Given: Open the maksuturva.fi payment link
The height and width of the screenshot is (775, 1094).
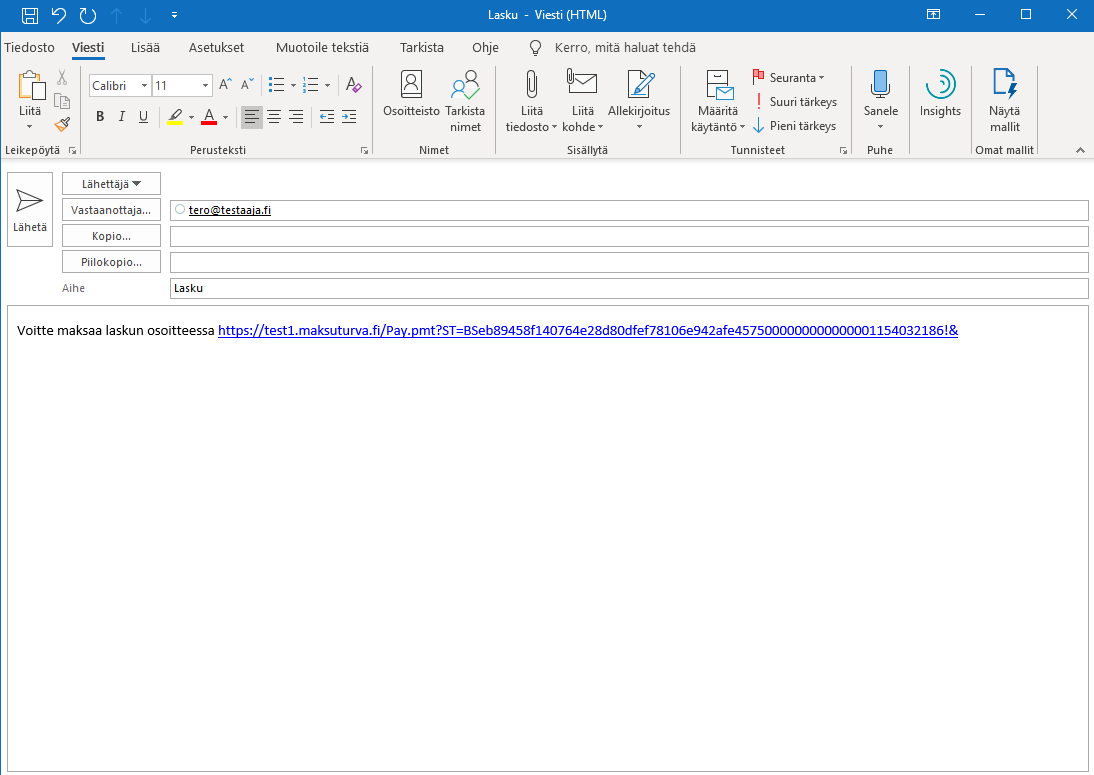Looking at the screenshot, I should pos(587,331).
